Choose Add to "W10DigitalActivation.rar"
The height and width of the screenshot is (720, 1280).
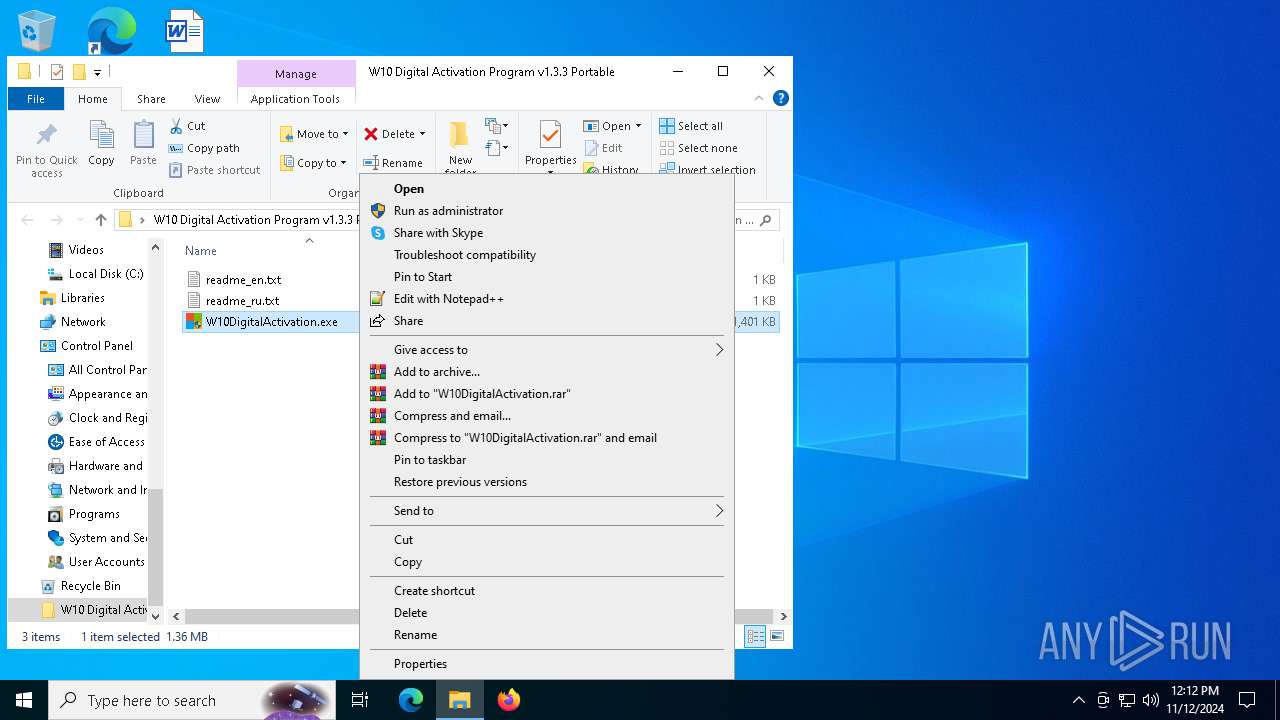point(546,394)
